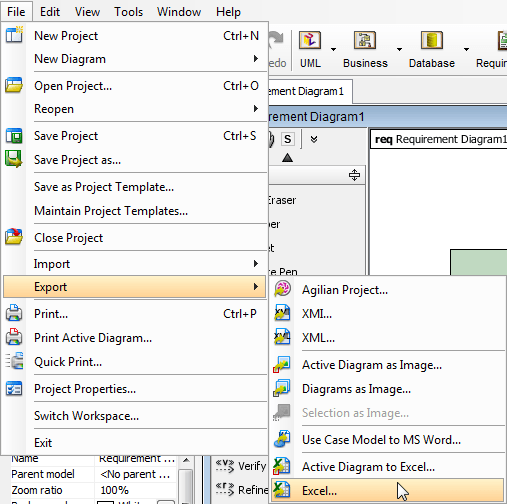Click the Database toolbar icon
Viewport: 507px width, 504px height.
point(432,41)
